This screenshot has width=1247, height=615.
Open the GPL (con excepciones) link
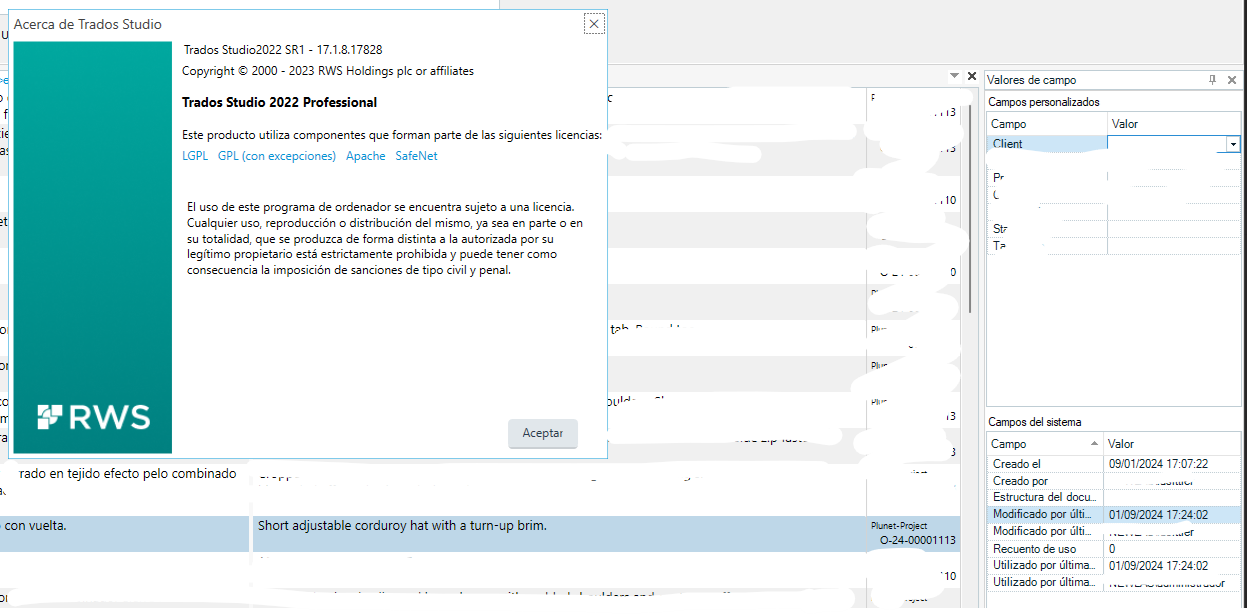coord(277,156)
